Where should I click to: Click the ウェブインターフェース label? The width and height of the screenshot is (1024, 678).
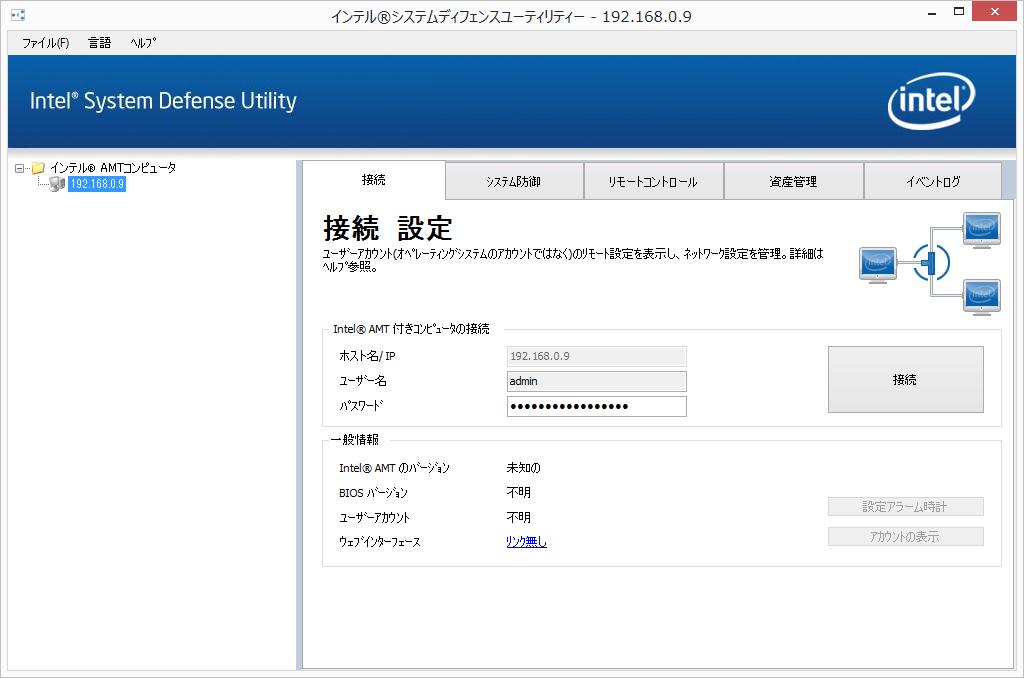pos(379,541)
